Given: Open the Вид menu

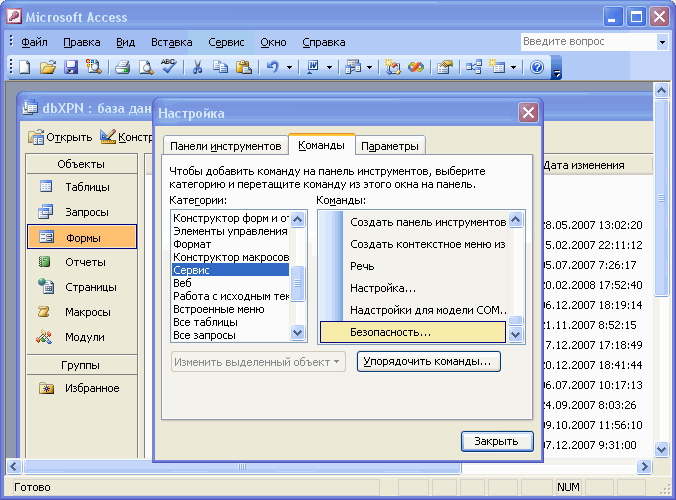Looking at the screenshot, I should coord(125,42).
